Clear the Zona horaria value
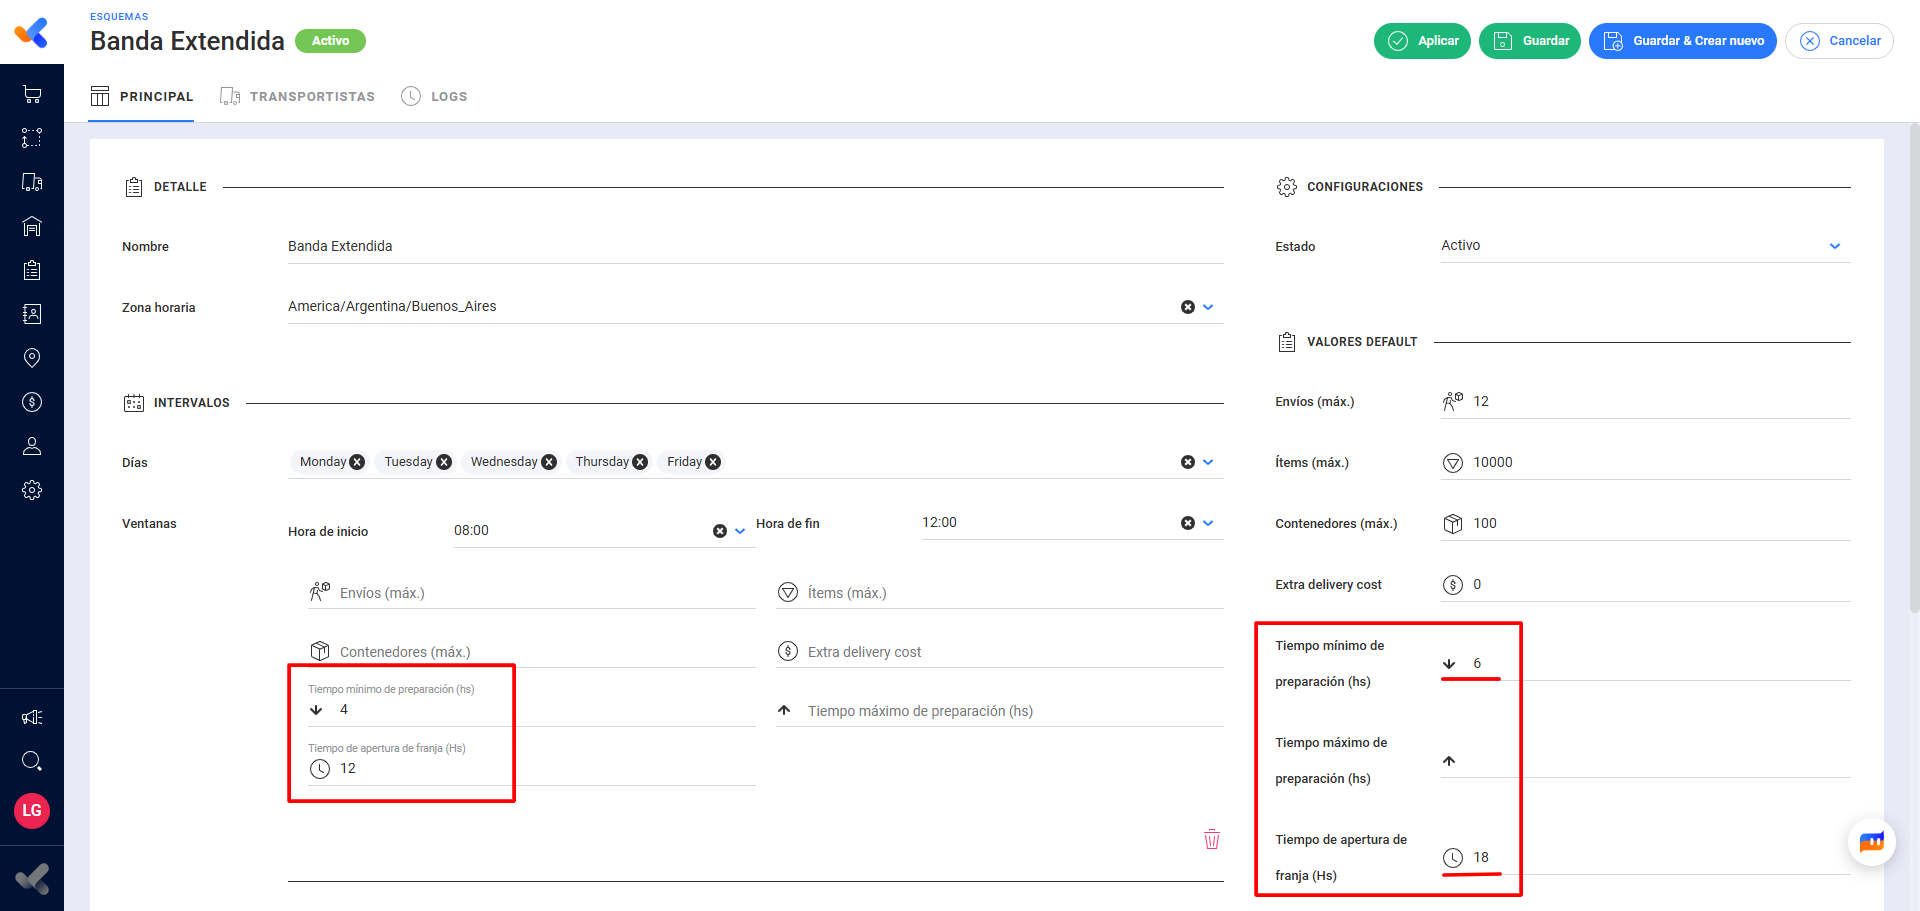 tap(1188, 307)
